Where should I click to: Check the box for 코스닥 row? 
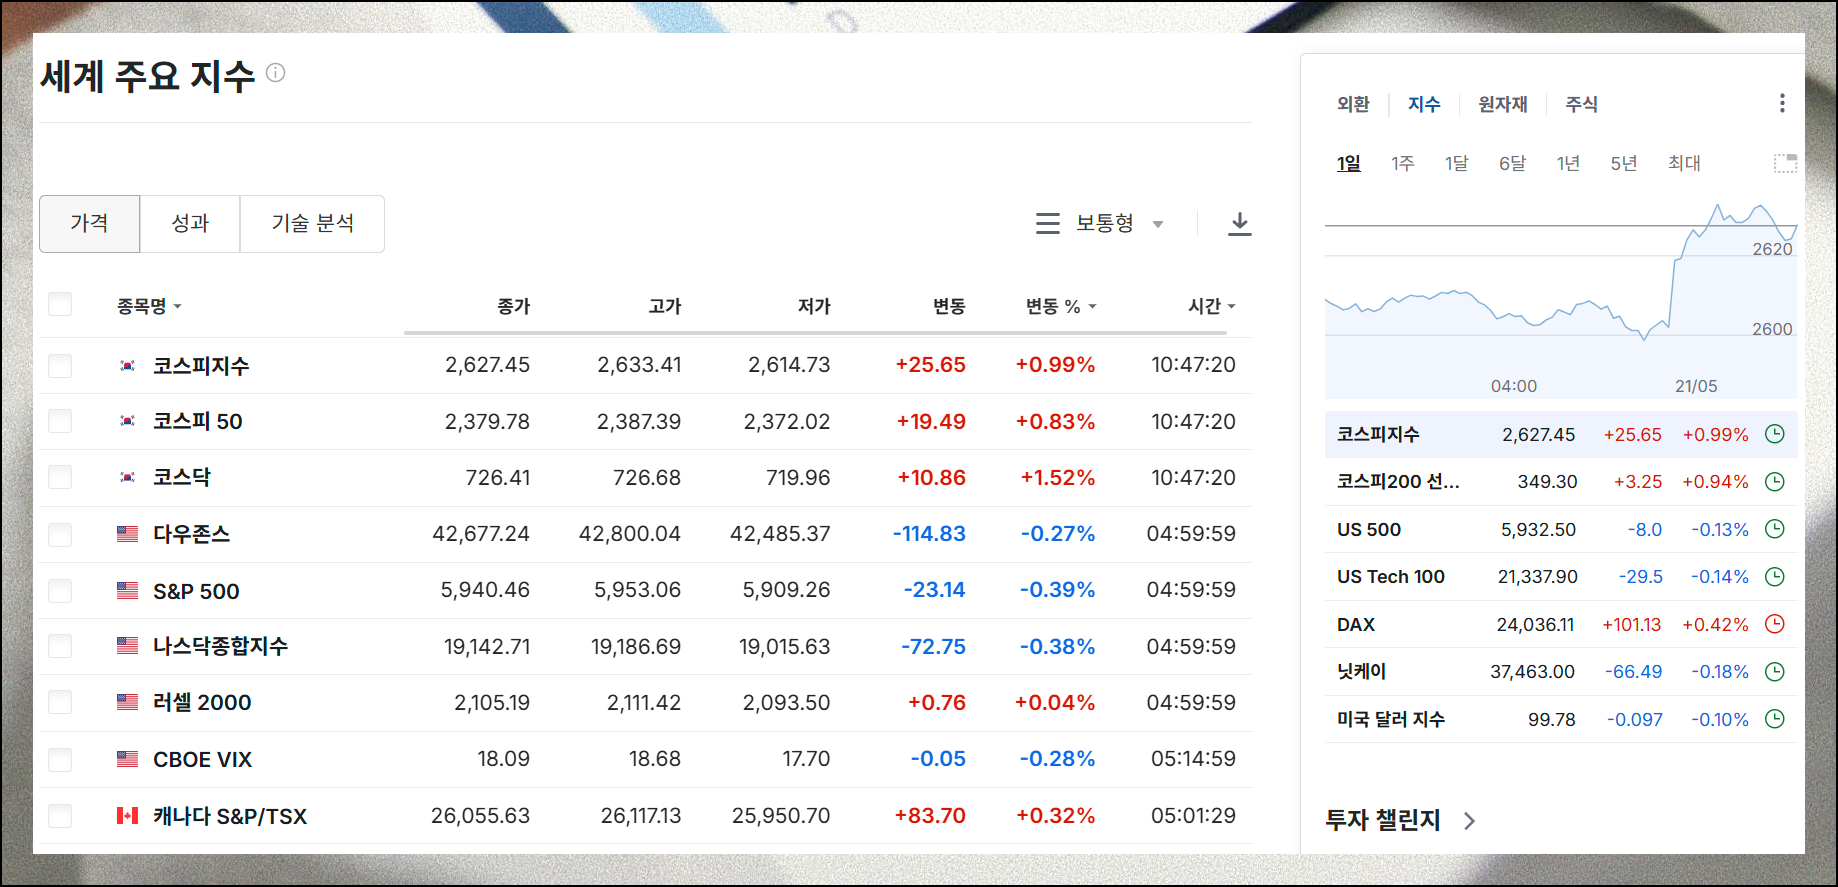pos(60,477)
